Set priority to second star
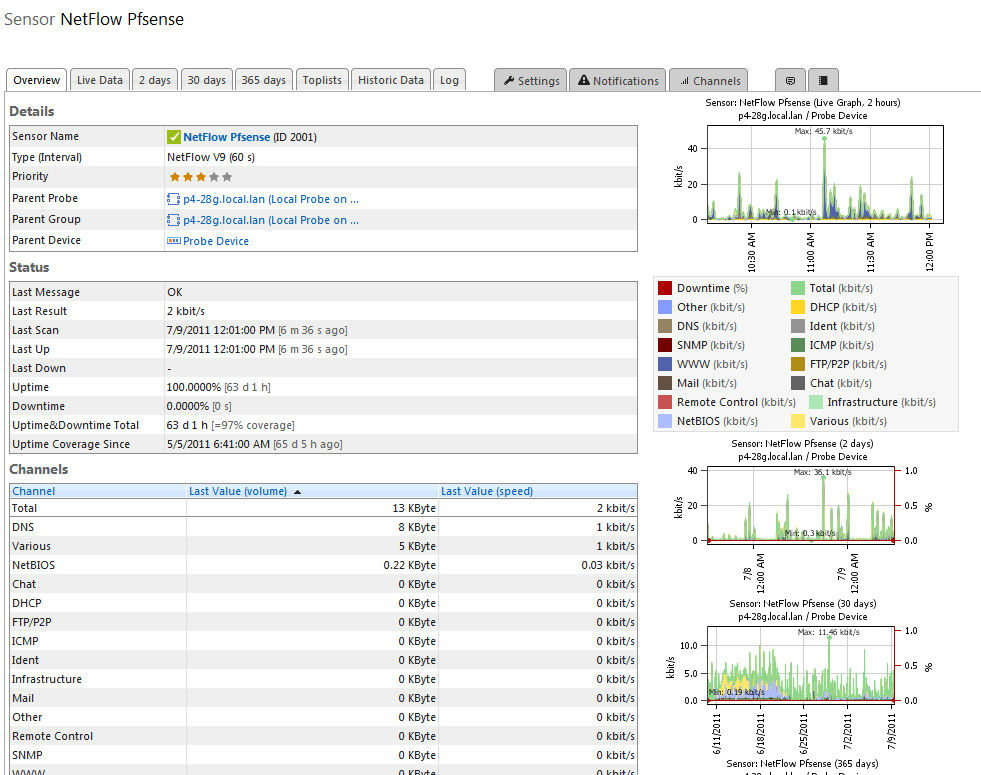The image size is (981, 775). [x=188, y=177]
